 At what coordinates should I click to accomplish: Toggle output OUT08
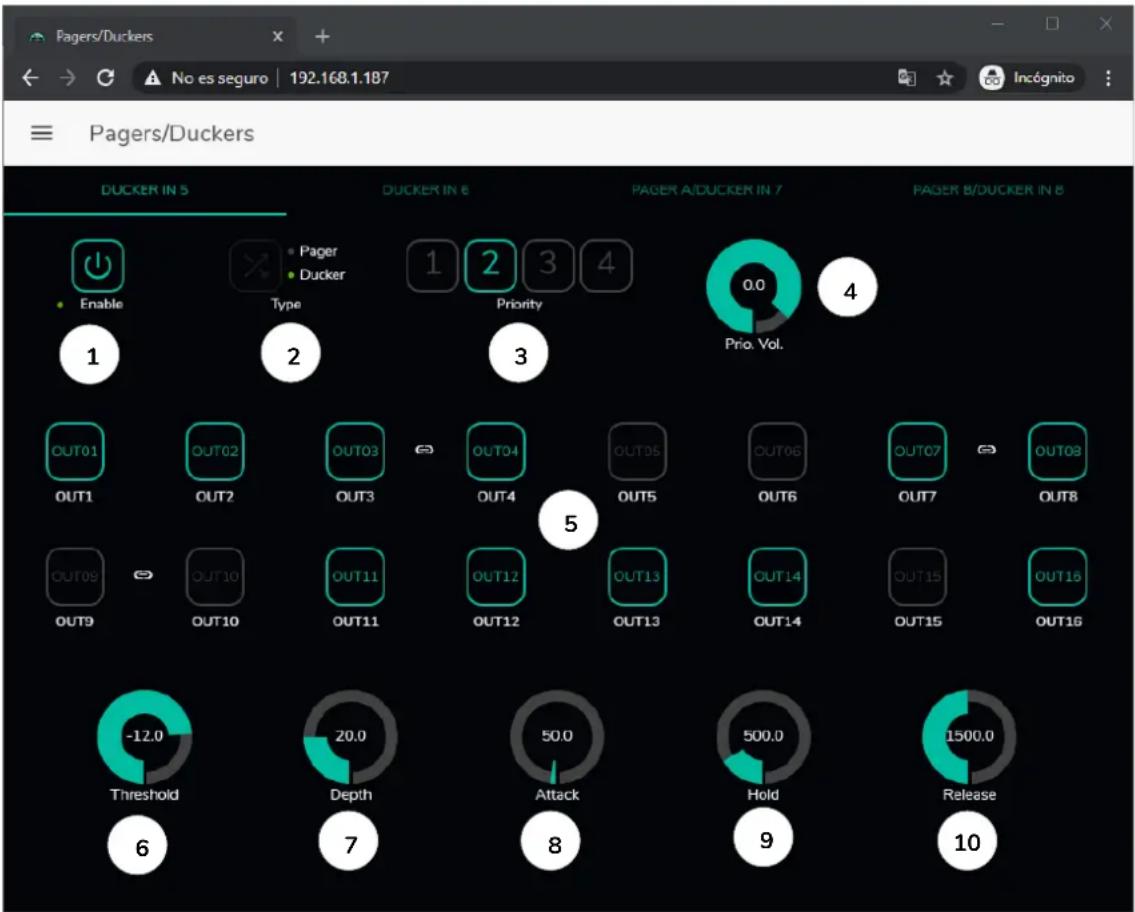[x=1058, y=452]
